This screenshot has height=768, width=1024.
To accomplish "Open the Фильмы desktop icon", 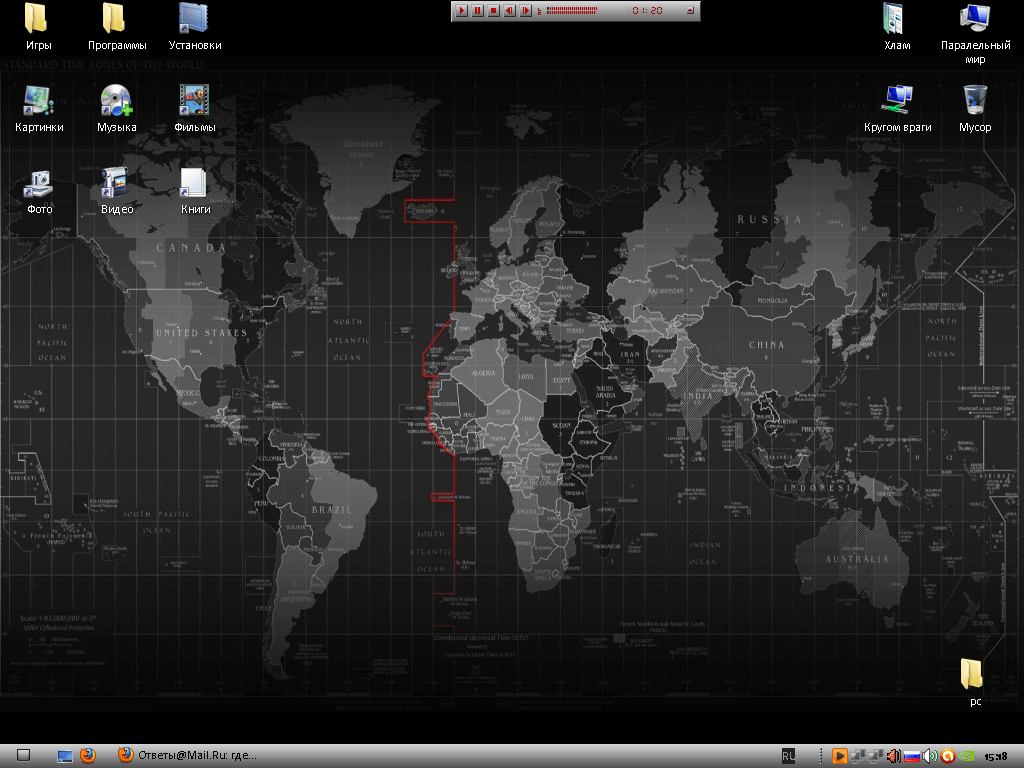I will tap(194, 100).
